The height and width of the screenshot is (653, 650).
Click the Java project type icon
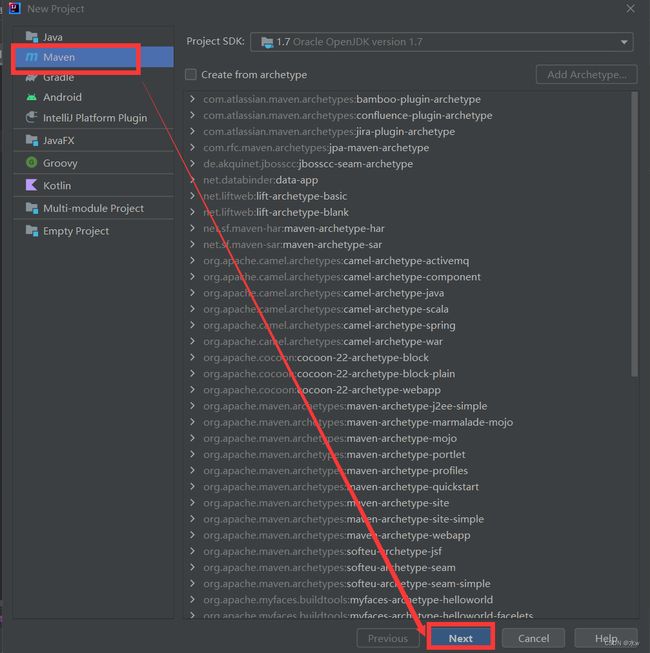(32, 37)
